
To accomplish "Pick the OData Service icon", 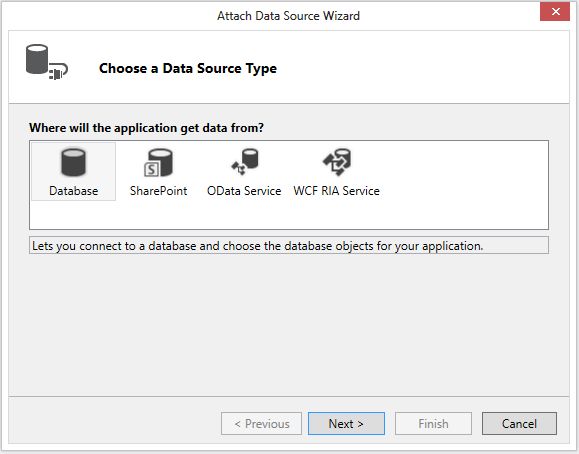I will (244, 161).
